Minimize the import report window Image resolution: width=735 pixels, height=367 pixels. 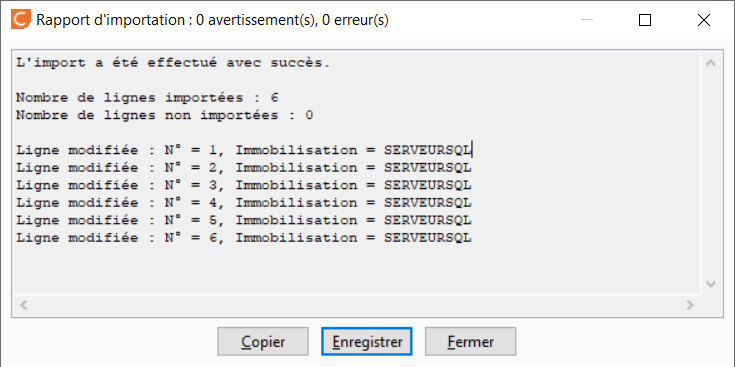click(x=587, y=20)
